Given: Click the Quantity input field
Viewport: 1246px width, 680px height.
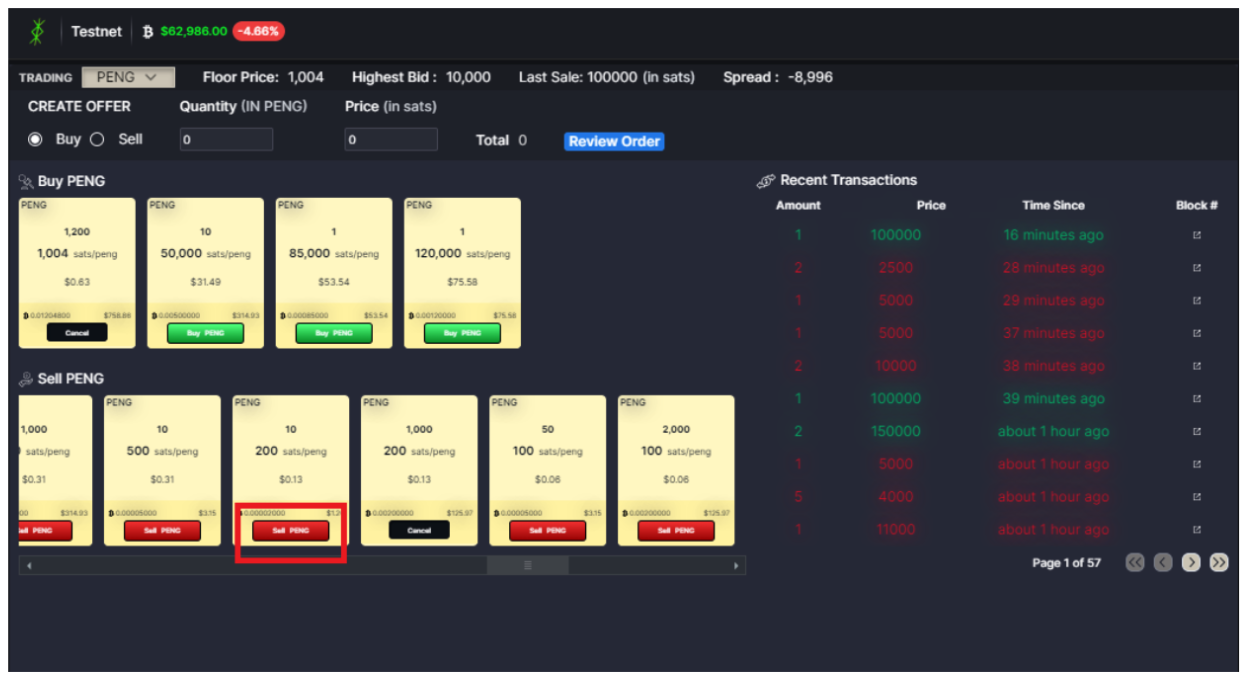Looking at the screenshot, I should 226,141.
